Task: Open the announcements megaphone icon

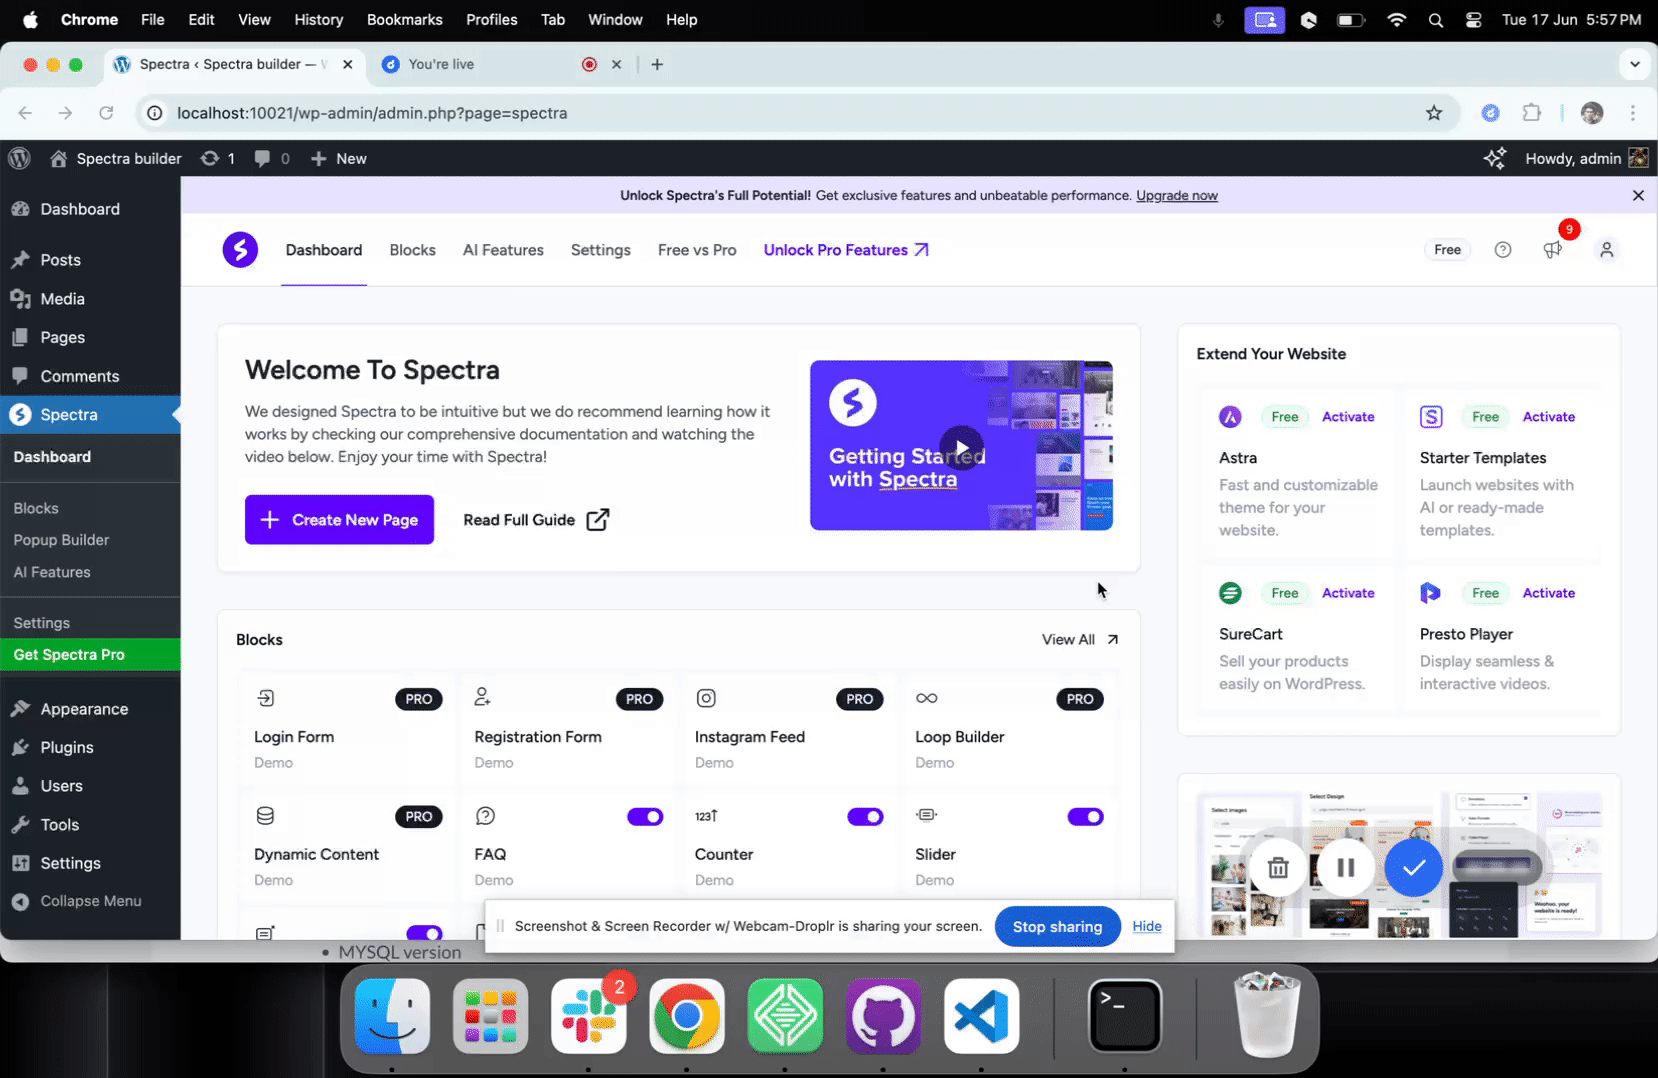Action: pos(1552,250)
